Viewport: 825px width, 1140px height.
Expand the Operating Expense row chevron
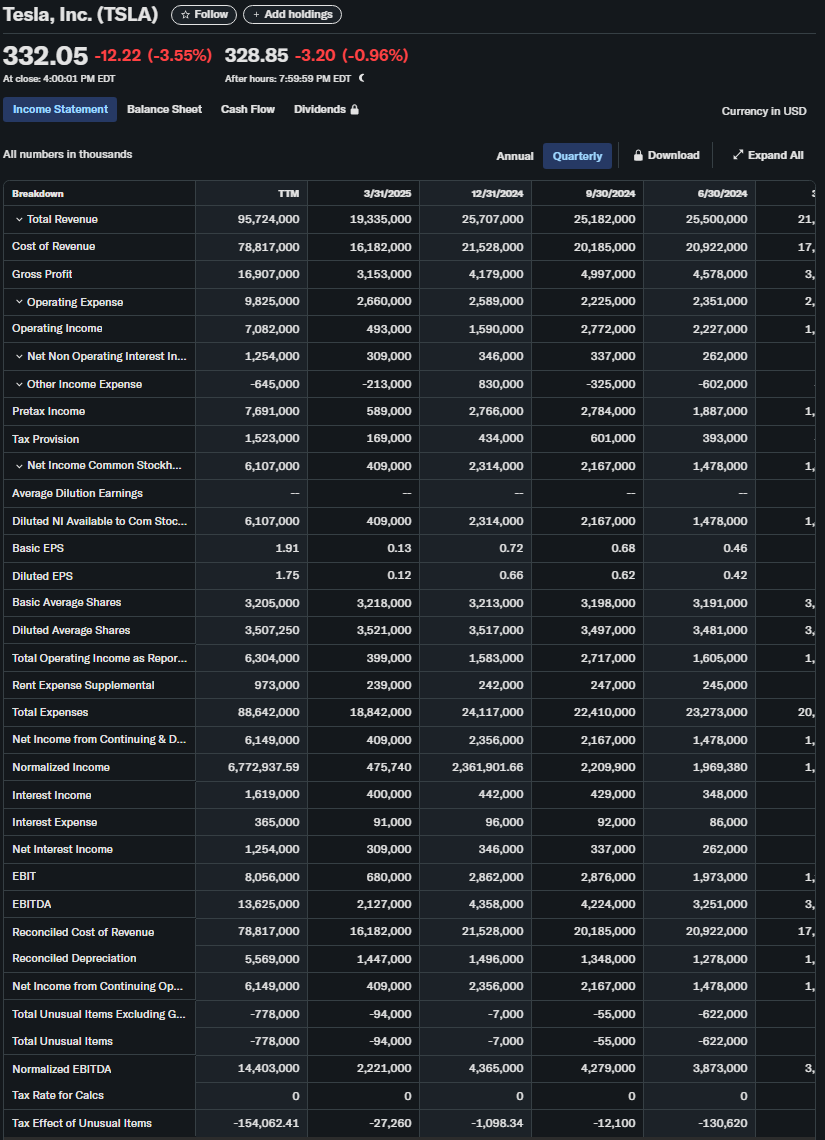18,302
